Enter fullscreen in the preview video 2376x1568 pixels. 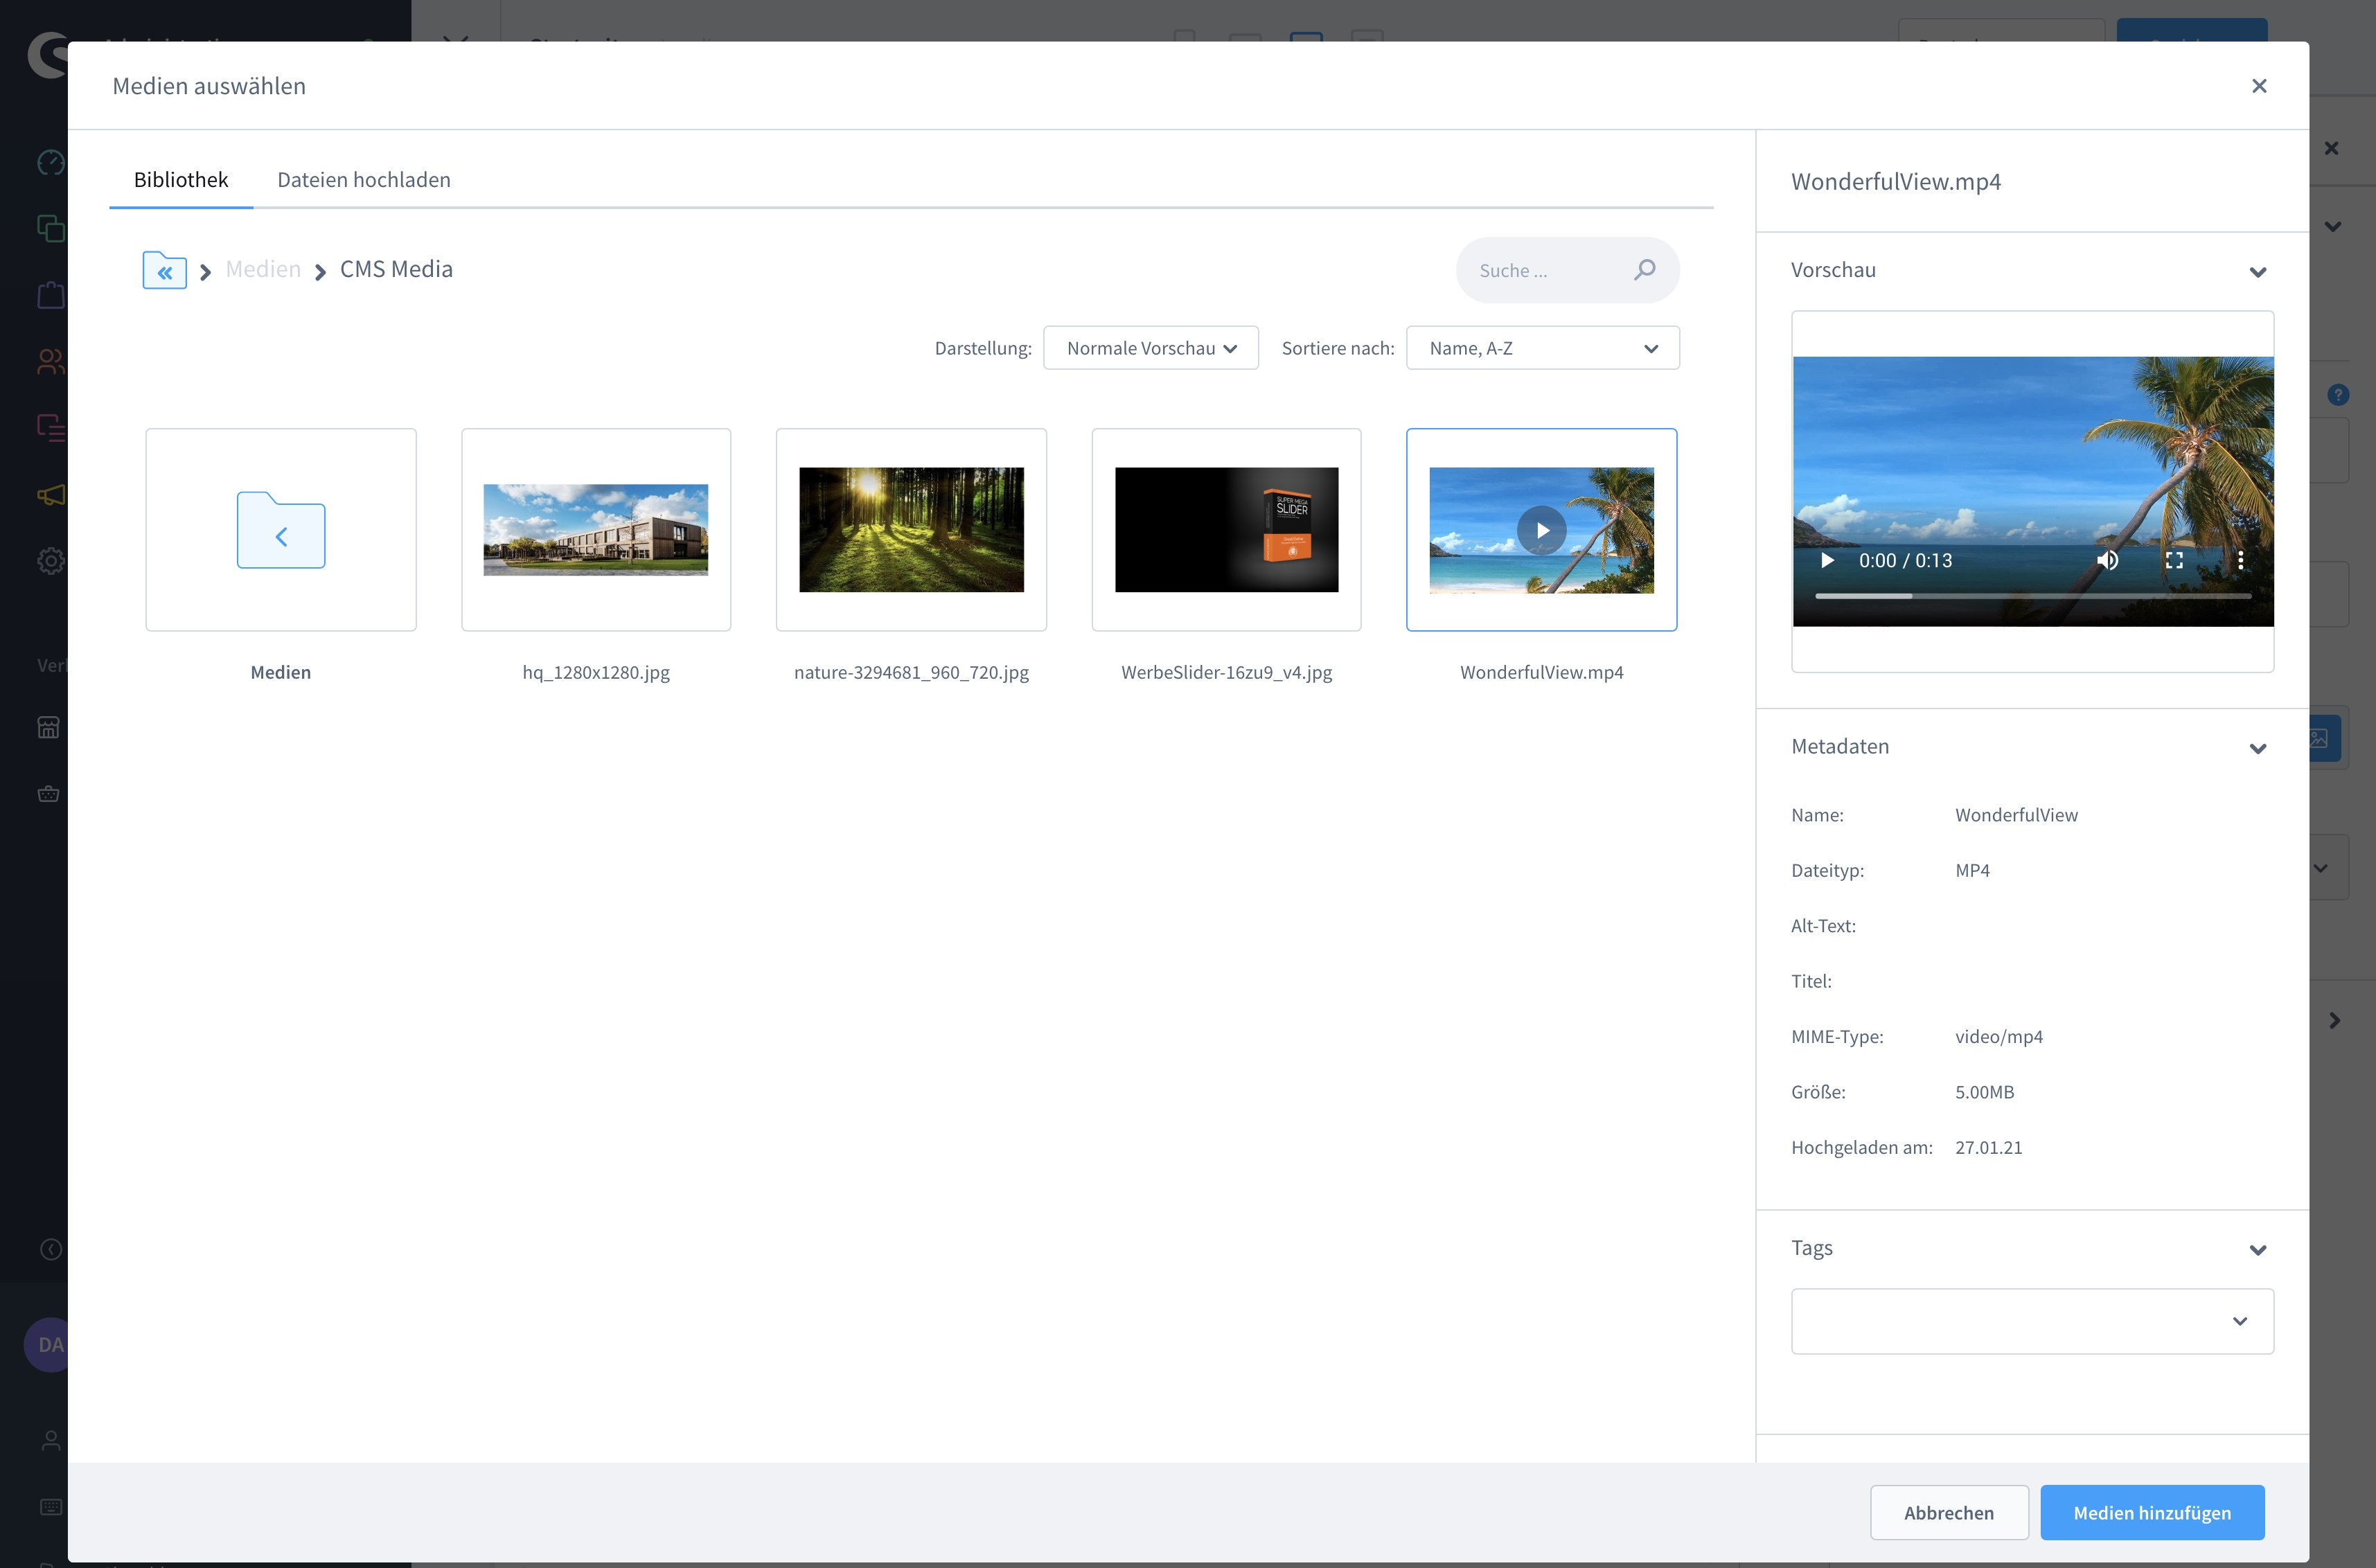click(x=2174, y=560)
